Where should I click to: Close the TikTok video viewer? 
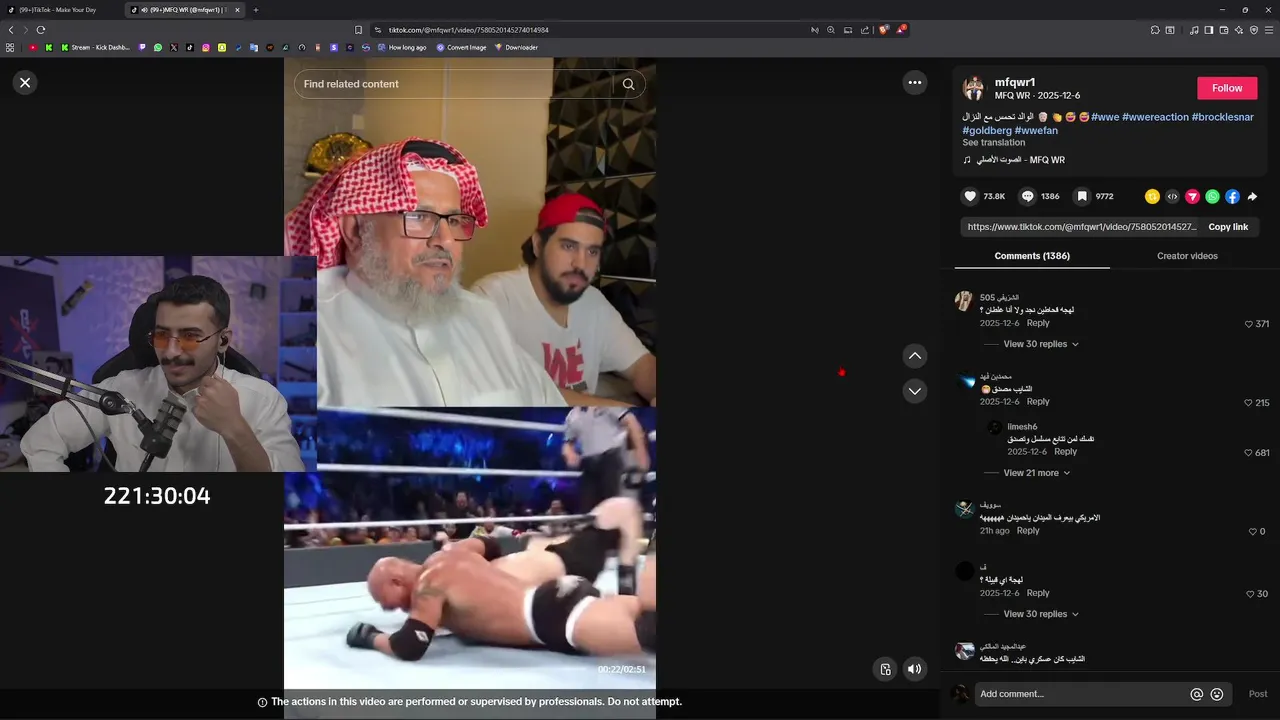[x=25, y=83]
